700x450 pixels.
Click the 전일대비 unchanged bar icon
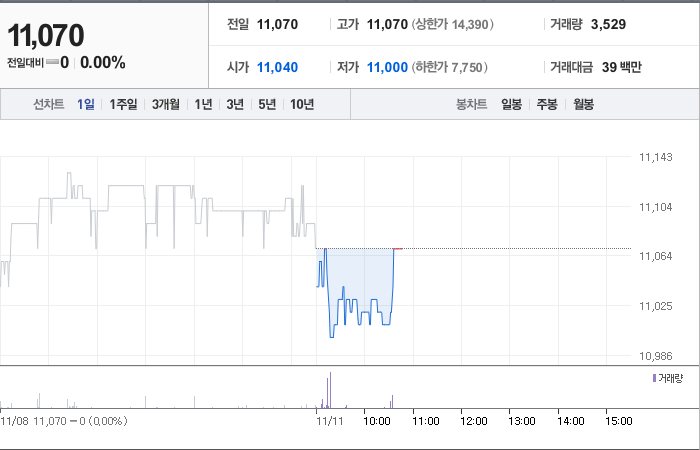[x=52, y=62]
